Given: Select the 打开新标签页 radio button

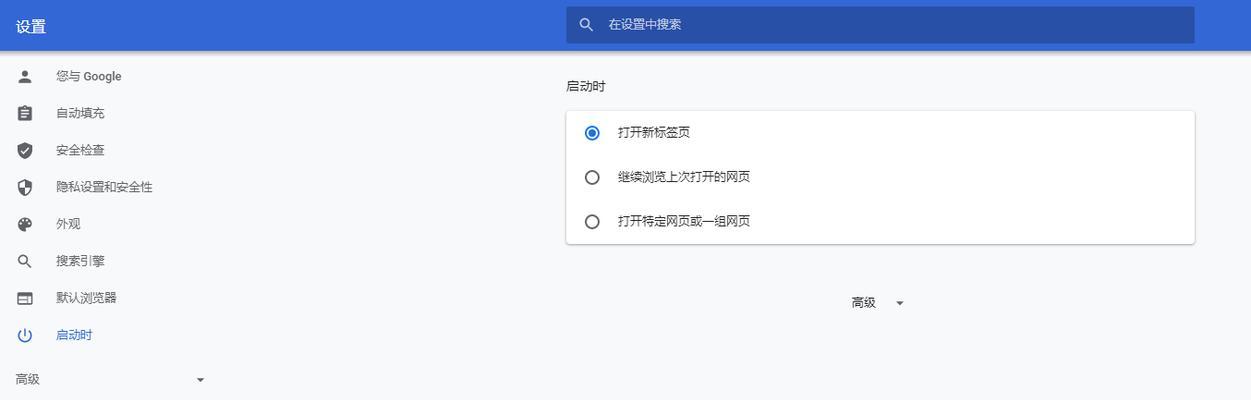Looking at the screenshot, I should pos(592,133).
